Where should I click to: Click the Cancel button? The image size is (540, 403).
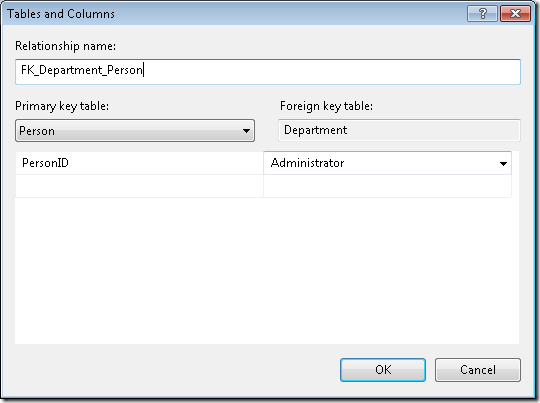[478, 370]
